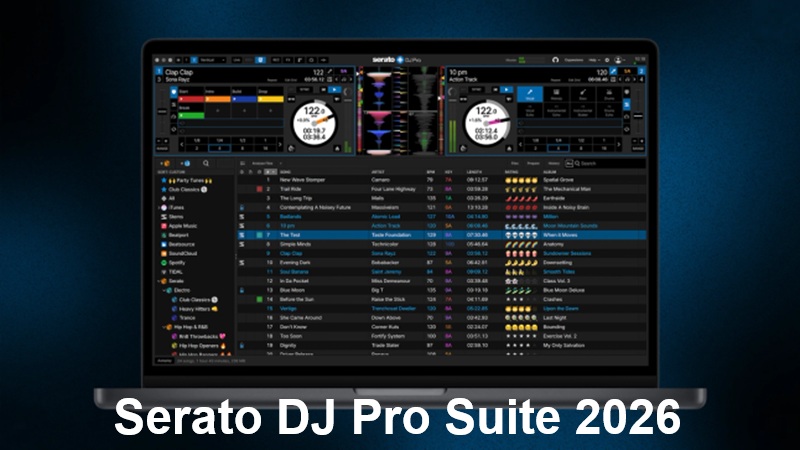Show previous loop sizes on deck 1

182,144
